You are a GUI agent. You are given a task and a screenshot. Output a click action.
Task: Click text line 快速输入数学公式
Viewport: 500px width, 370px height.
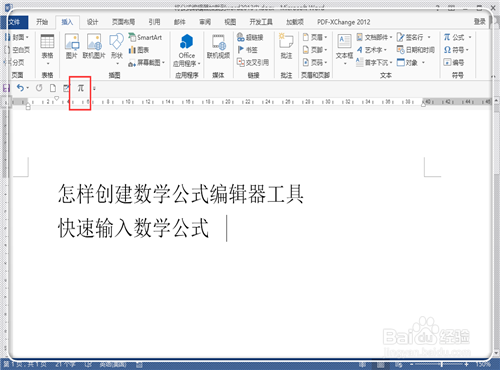tap(133, 228)
